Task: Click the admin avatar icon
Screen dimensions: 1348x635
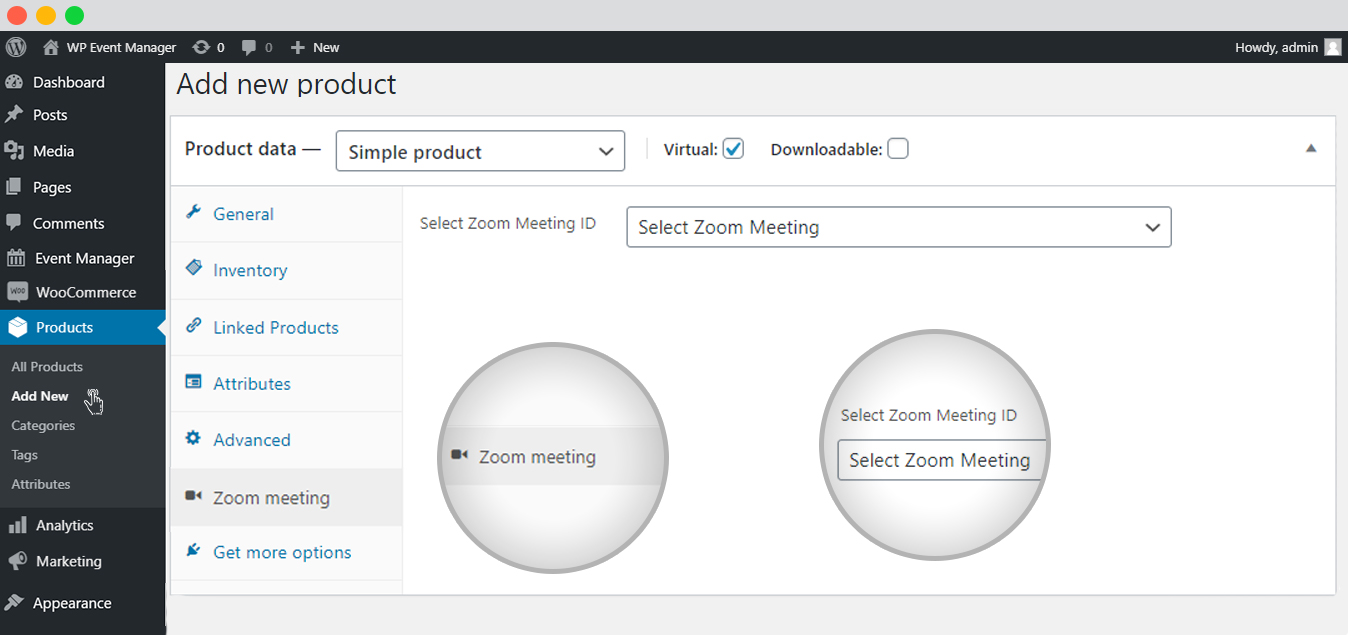Action: pos(1333,47)
